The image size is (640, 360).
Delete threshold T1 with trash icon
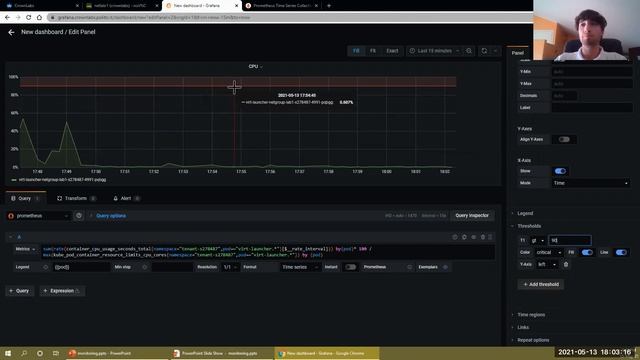coord(566,264)
